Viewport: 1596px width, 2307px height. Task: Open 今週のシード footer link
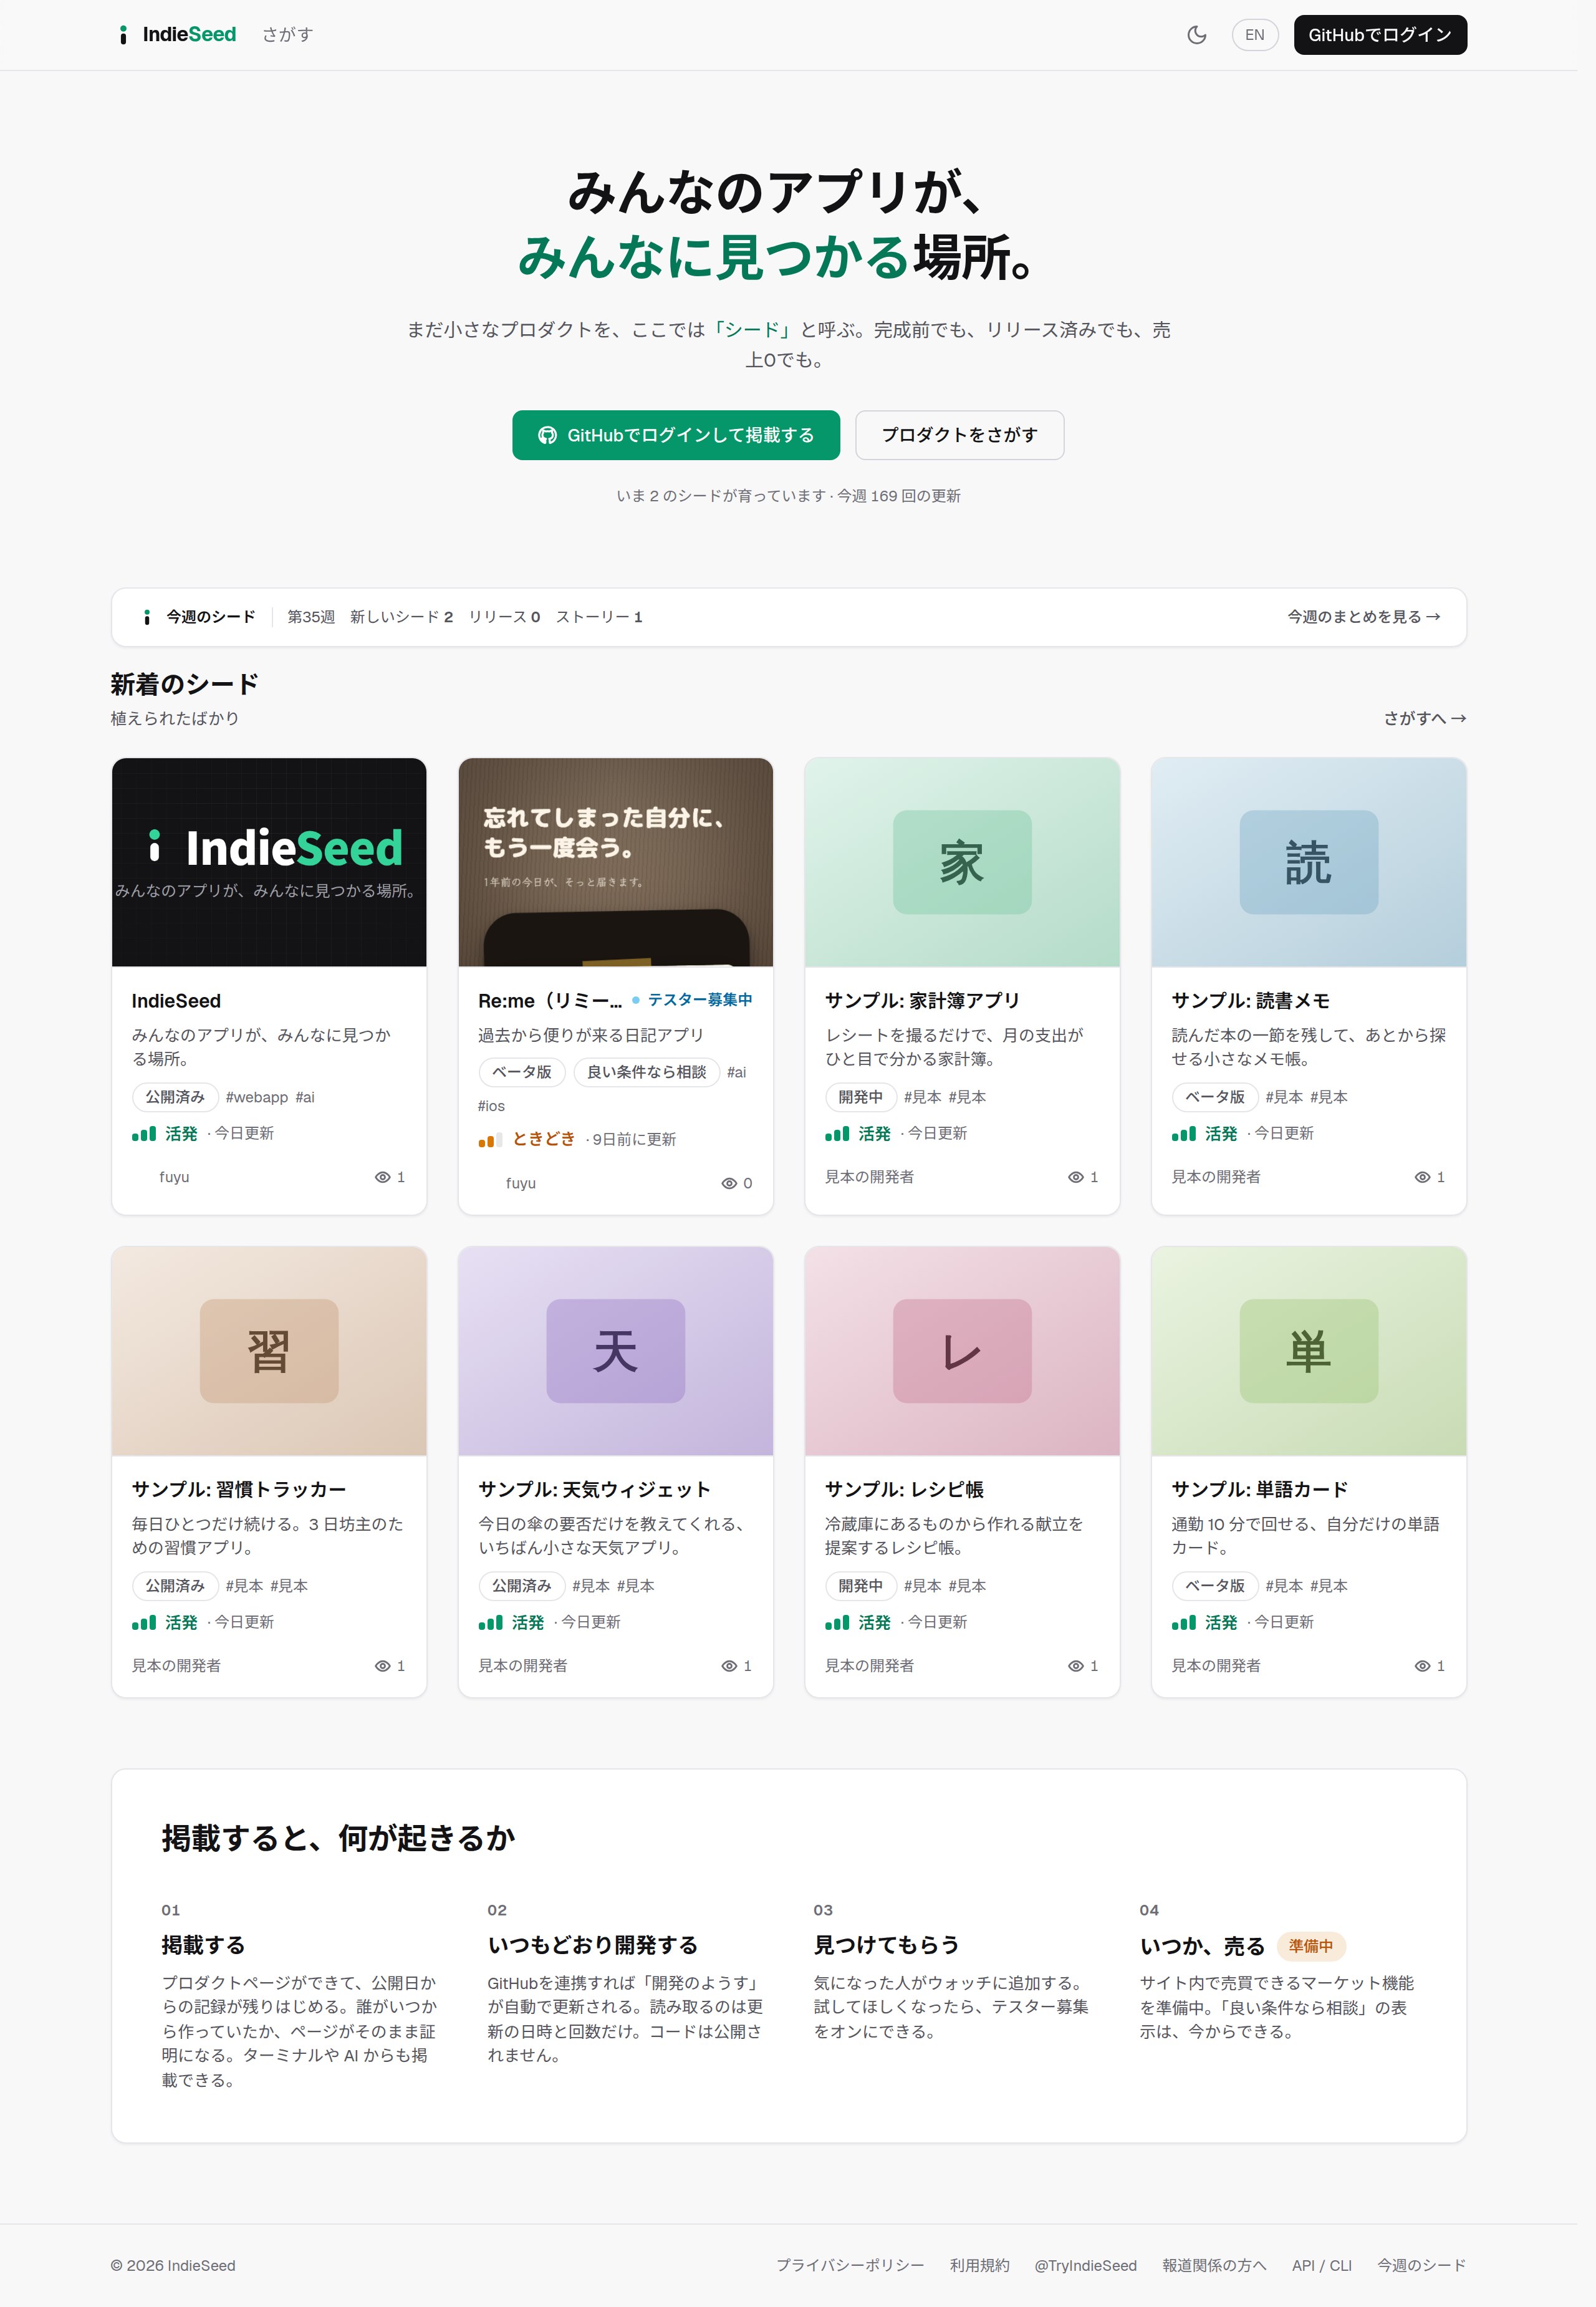click(1421, 2266)
